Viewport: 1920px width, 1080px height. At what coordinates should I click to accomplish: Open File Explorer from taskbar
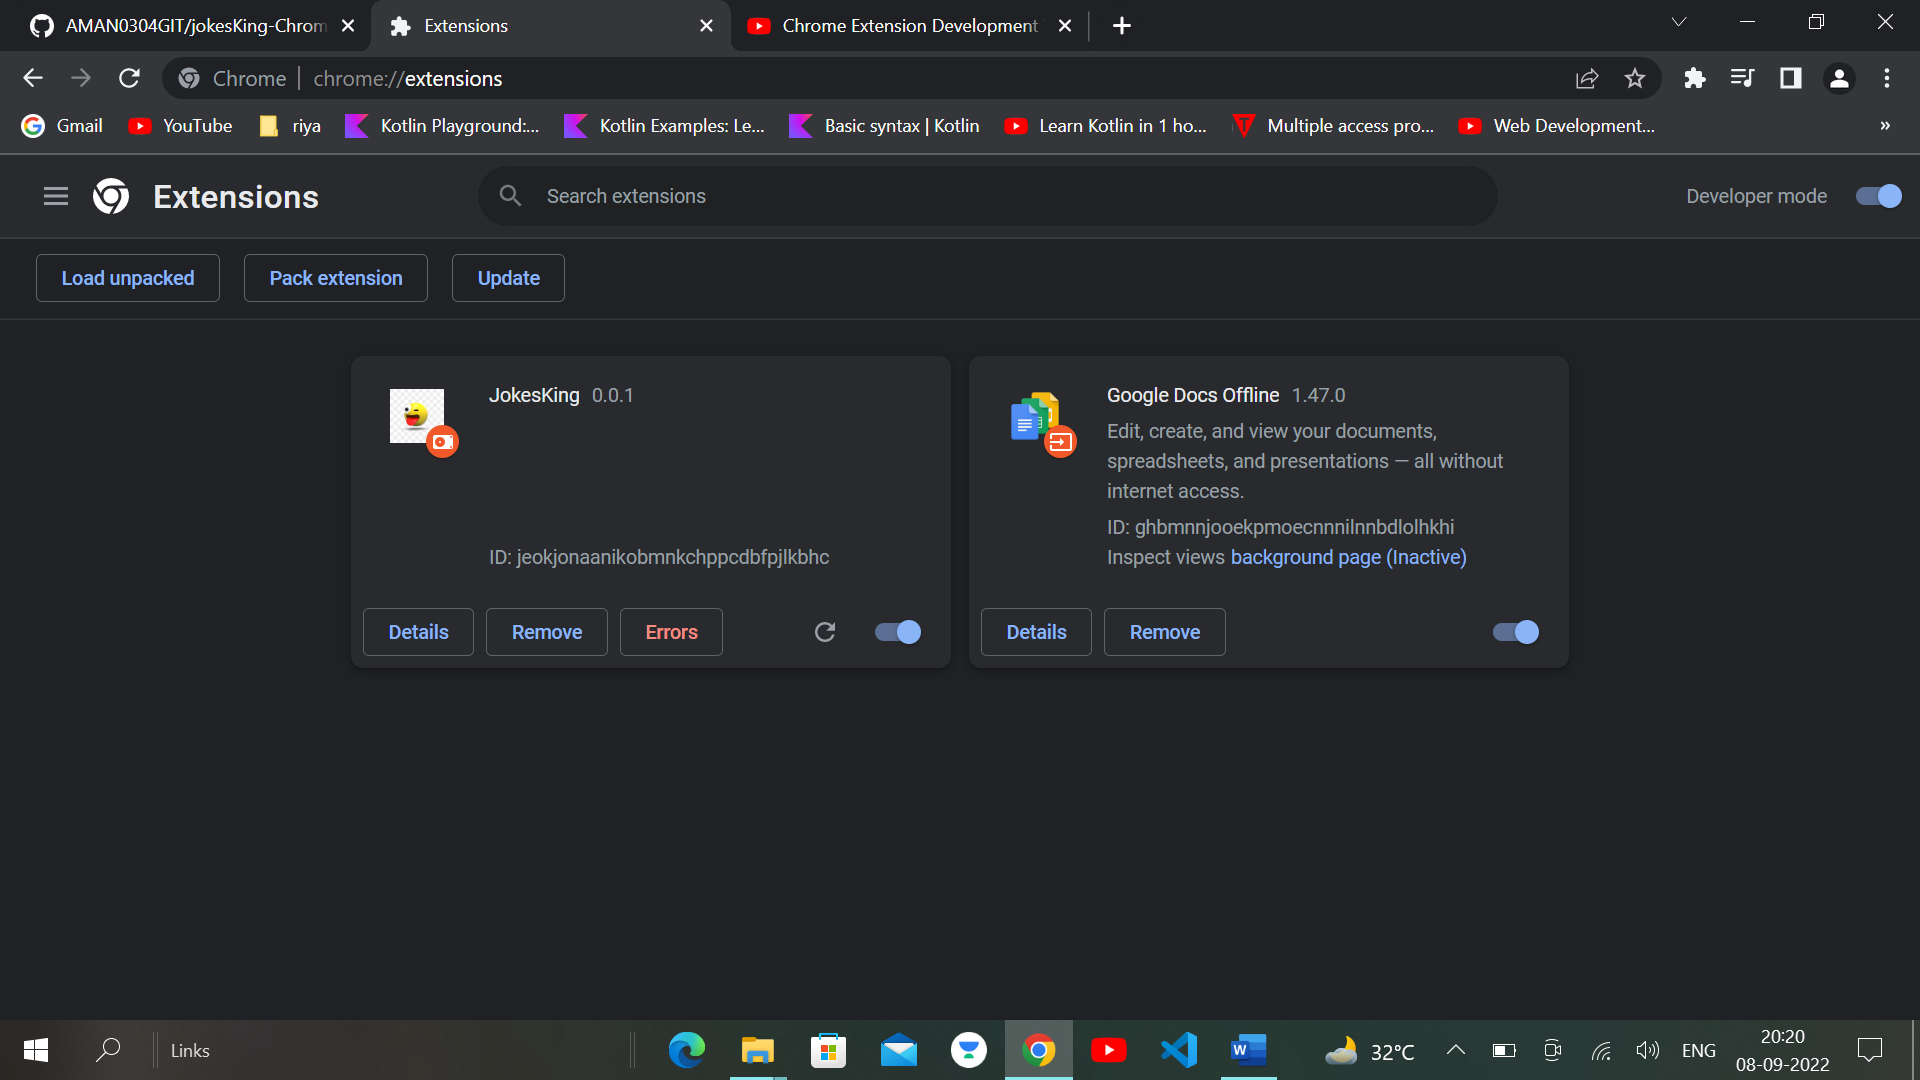(757, 1050)
